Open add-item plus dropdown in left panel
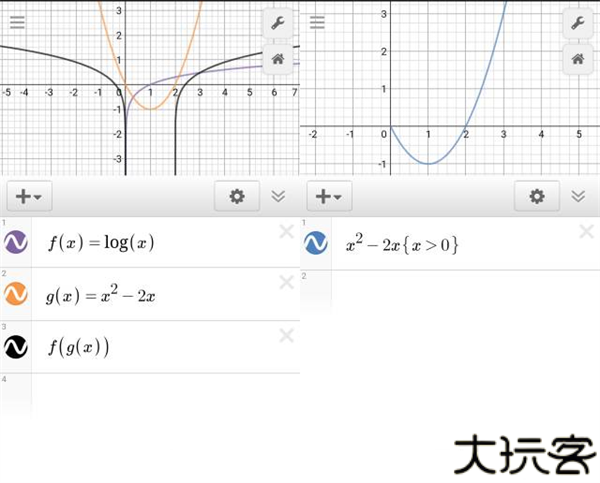 tap(29, 196)
